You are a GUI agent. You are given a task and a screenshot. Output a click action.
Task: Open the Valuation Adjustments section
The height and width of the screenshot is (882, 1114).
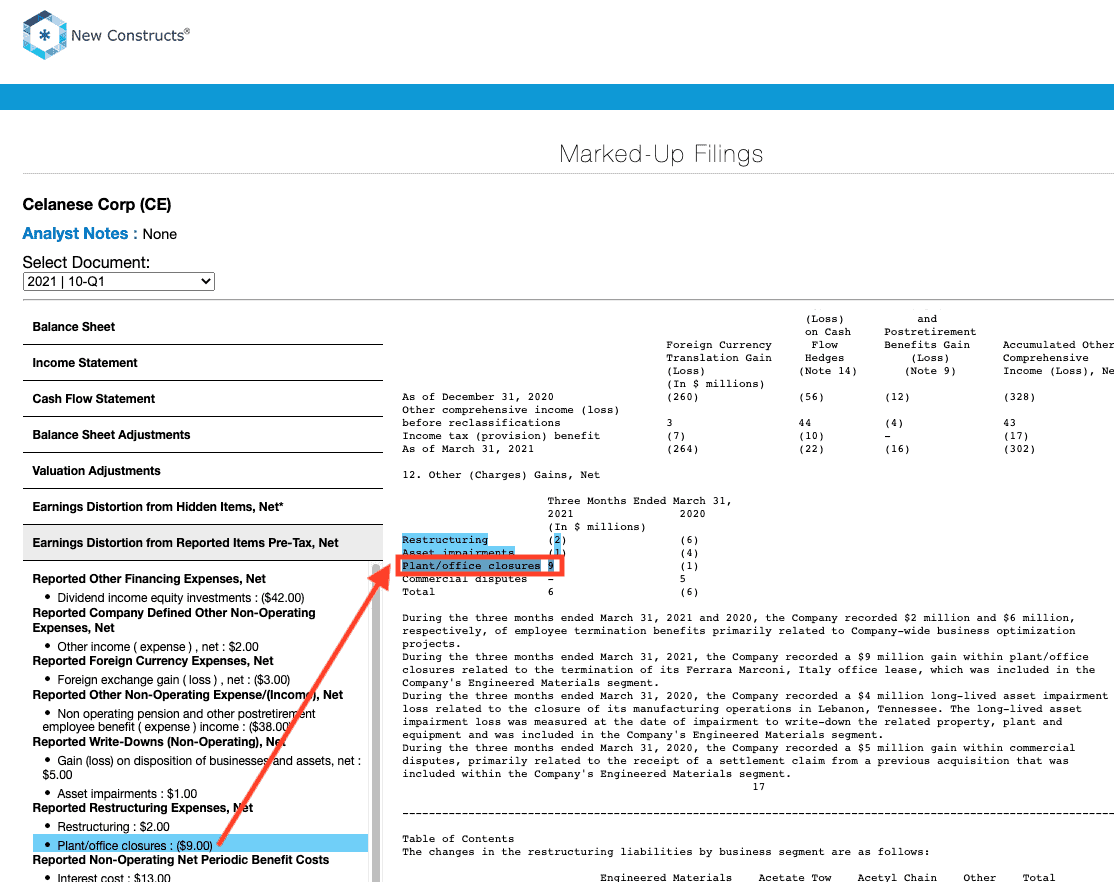[x=202, y=471]
